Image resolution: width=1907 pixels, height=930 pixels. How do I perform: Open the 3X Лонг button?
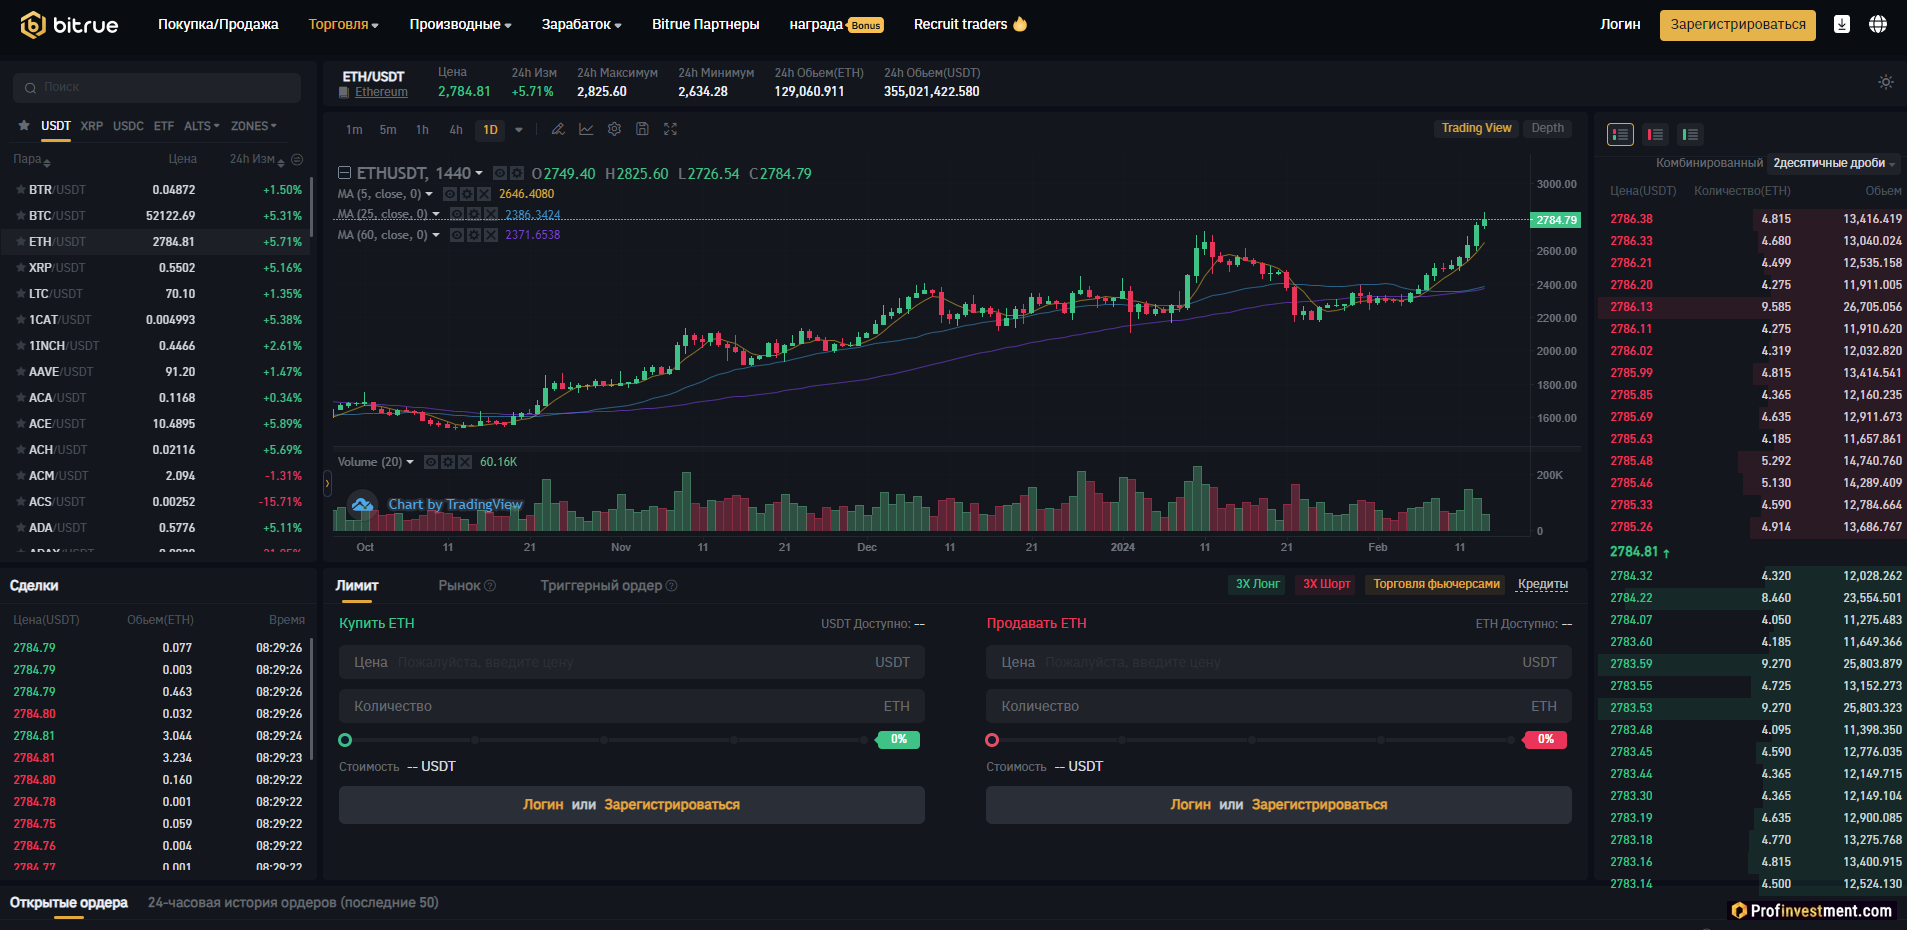(x=1257, y=584)
